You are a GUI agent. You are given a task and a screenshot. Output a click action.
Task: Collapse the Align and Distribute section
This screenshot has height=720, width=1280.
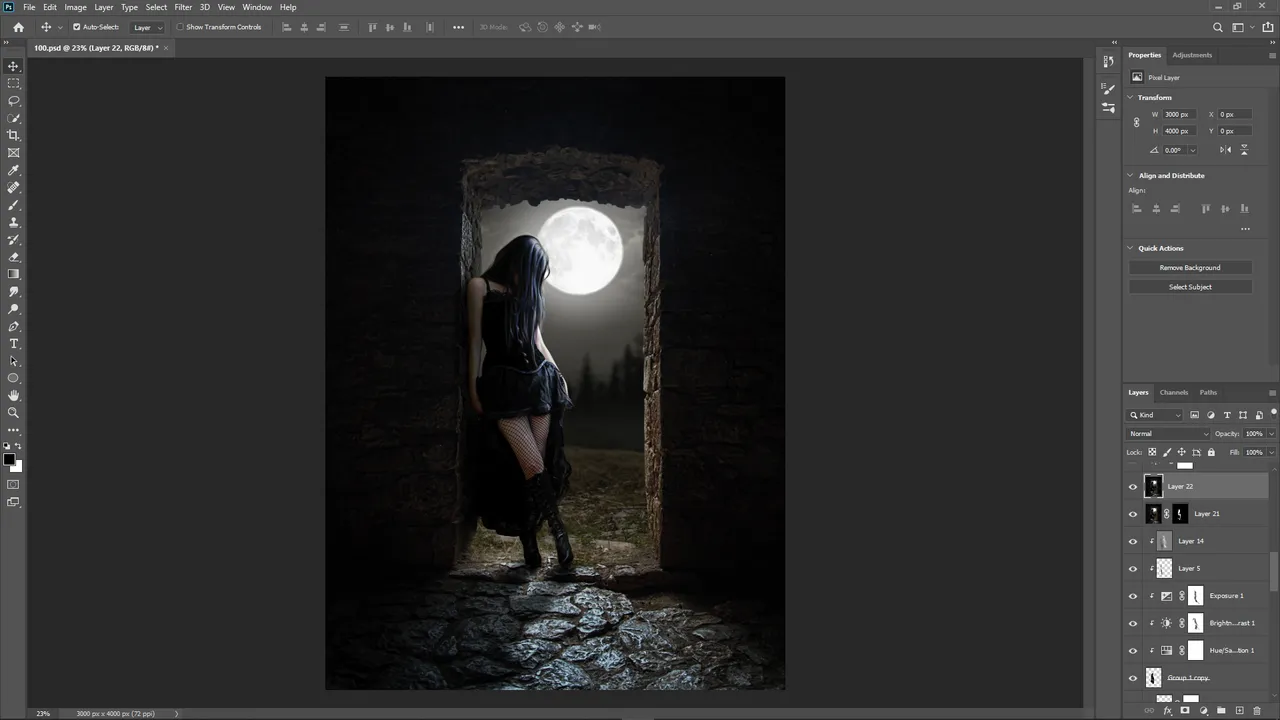pyautogui.click(x=1130, y=175)
